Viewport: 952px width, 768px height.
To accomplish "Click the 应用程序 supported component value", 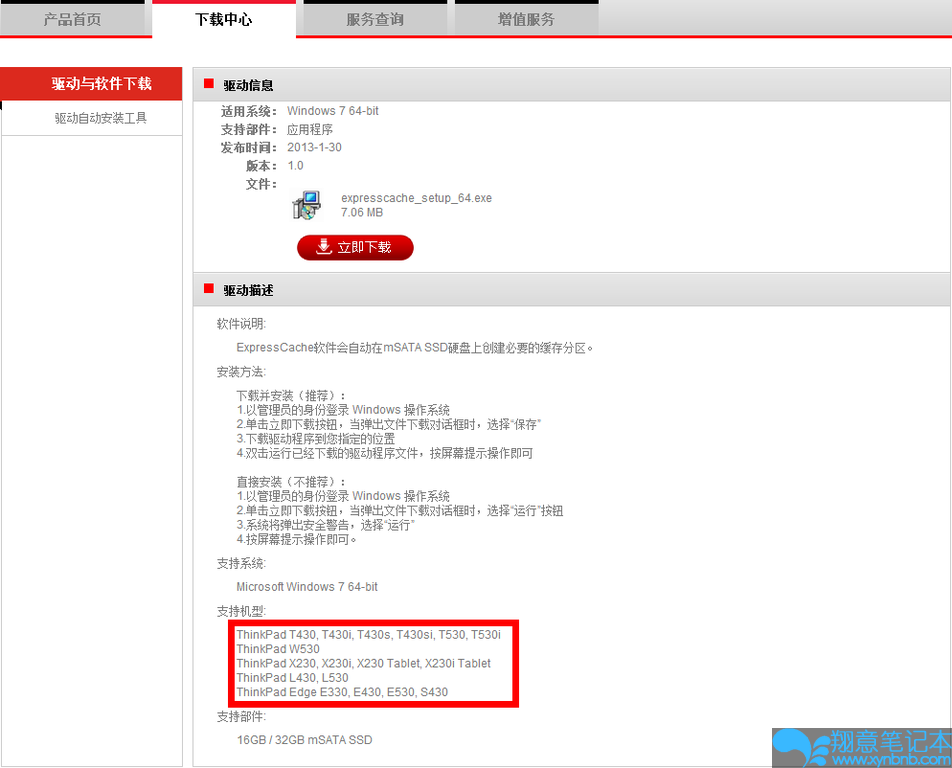I will (310, 129).
